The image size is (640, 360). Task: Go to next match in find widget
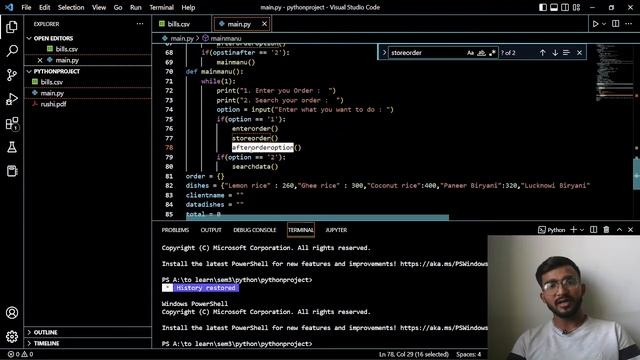pyautogui.click(x=555, y=53)
